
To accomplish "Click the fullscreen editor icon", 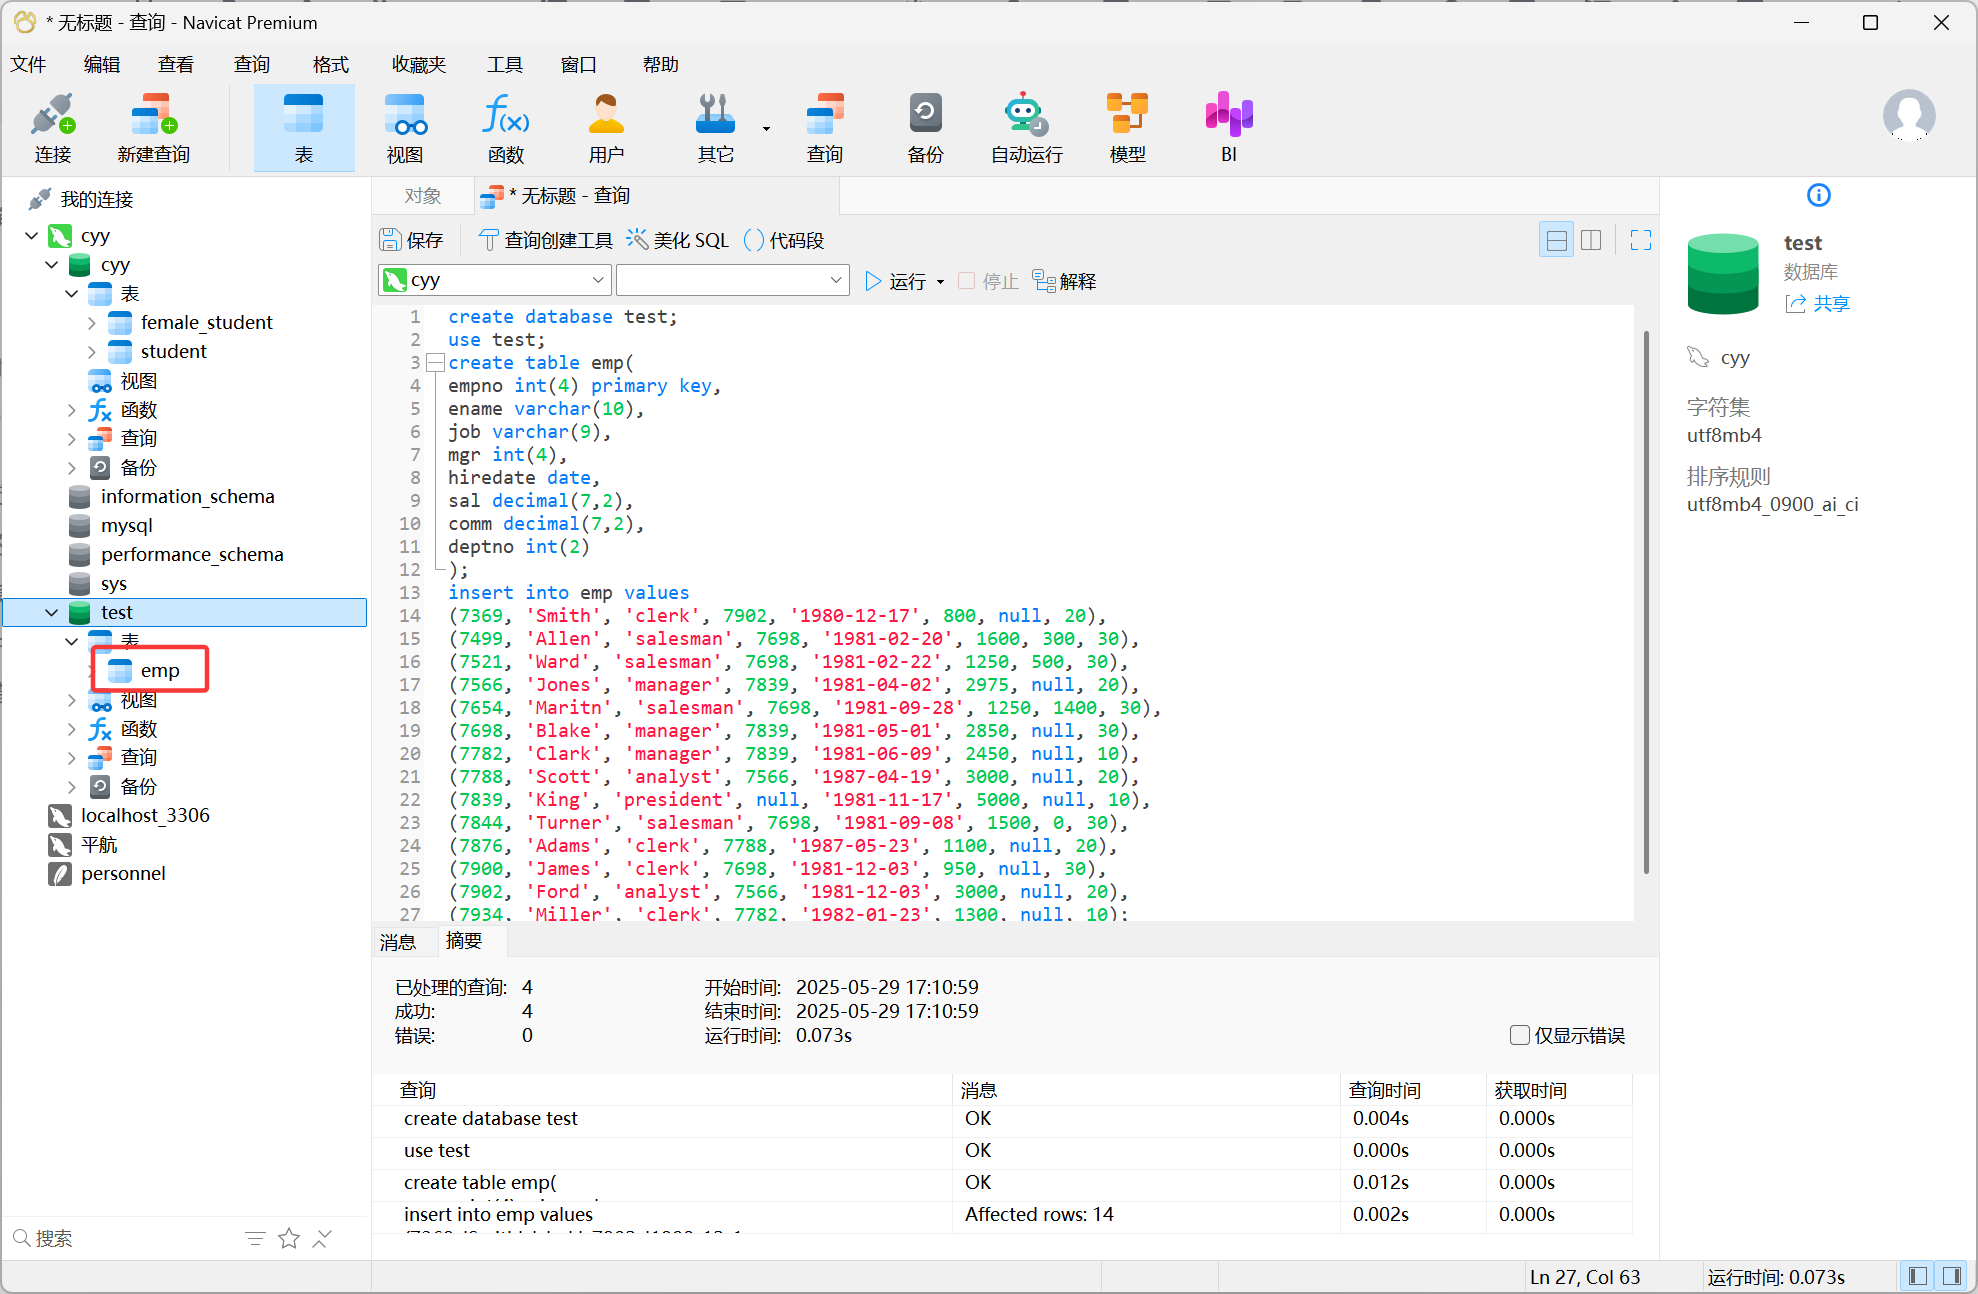I will click(x=1640, y=240).
